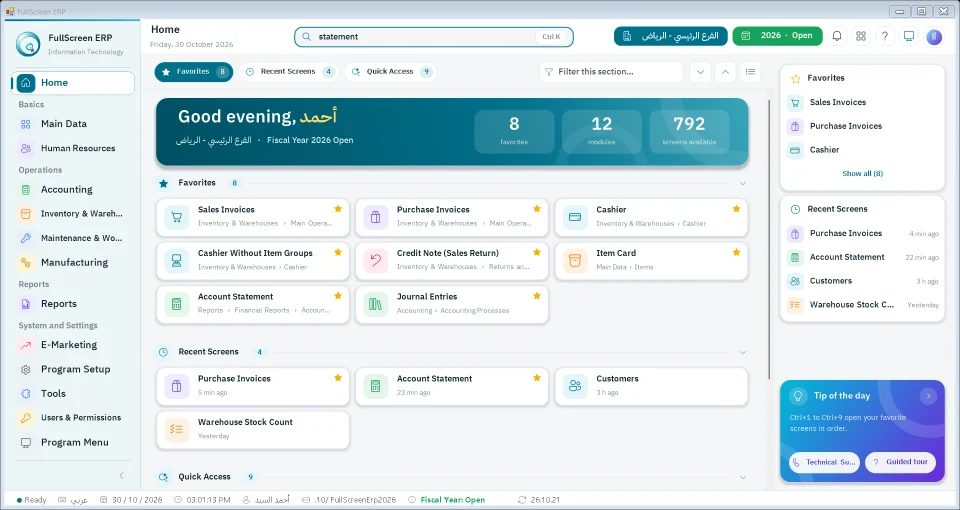Open Users & Permissions in sidebar
This screenshot has width=960, height=510.
click(x=73, y=418)
